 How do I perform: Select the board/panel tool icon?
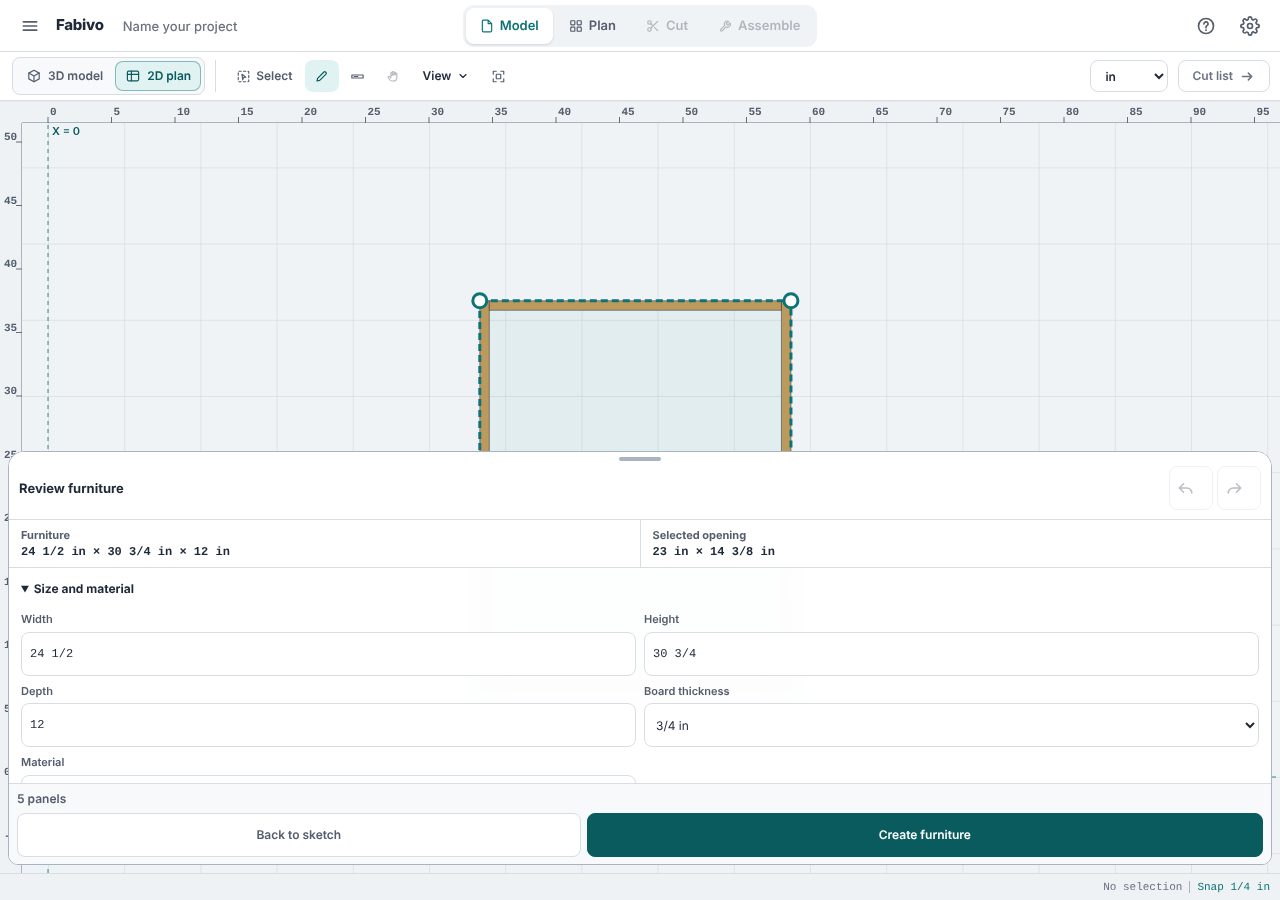pyautogui.click(x=358, y=76)
